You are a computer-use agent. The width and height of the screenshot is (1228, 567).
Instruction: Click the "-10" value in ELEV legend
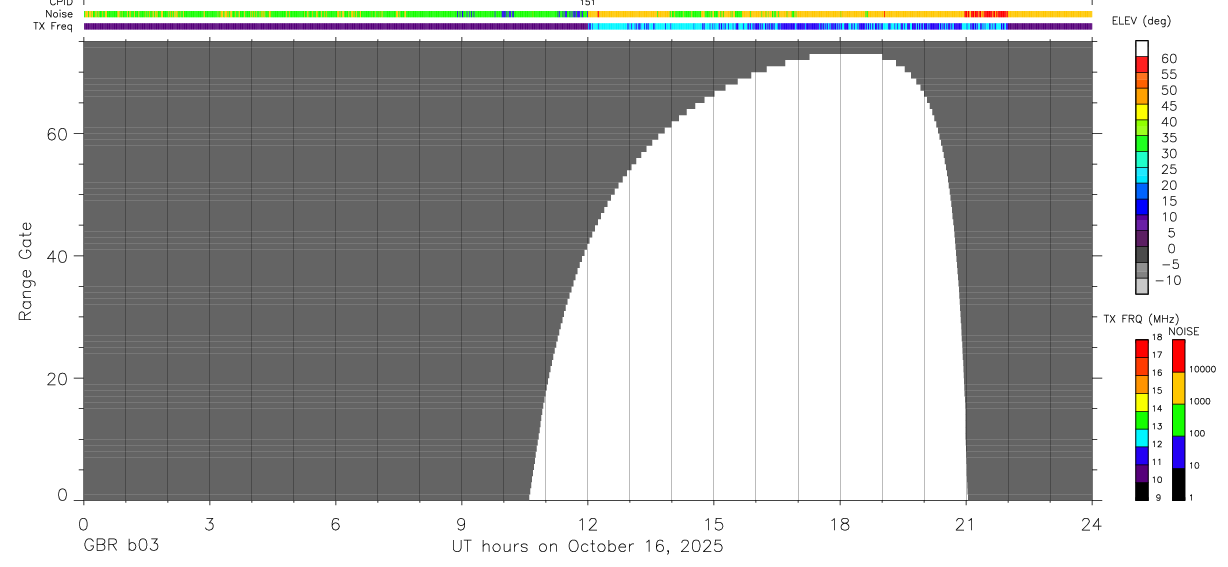click(1166, 281)
